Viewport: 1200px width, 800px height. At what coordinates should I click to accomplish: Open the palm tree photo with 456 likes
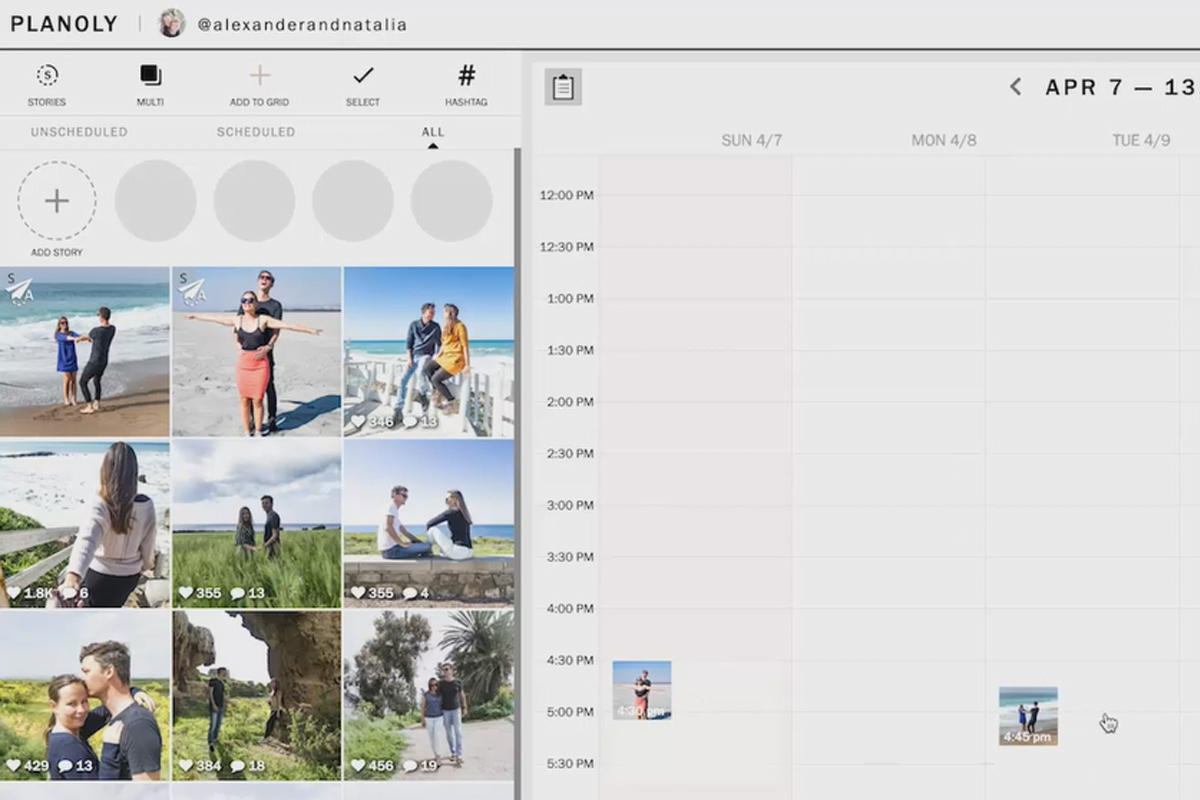(x=429, y=696)
